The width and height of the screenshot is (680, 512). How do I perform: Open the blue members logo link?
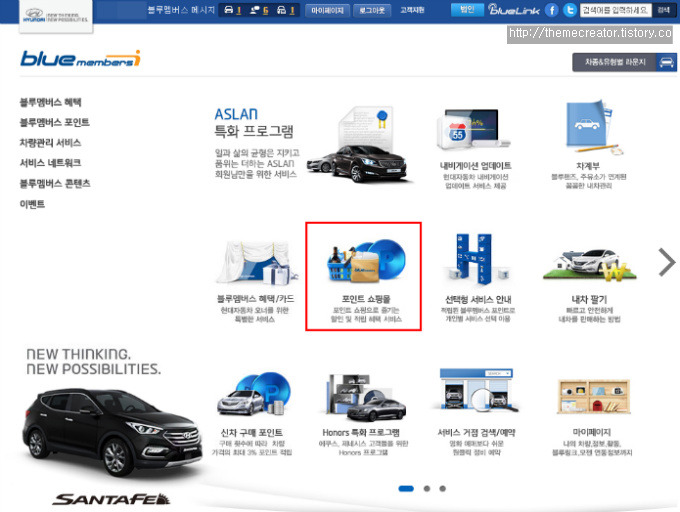[81, 59]
